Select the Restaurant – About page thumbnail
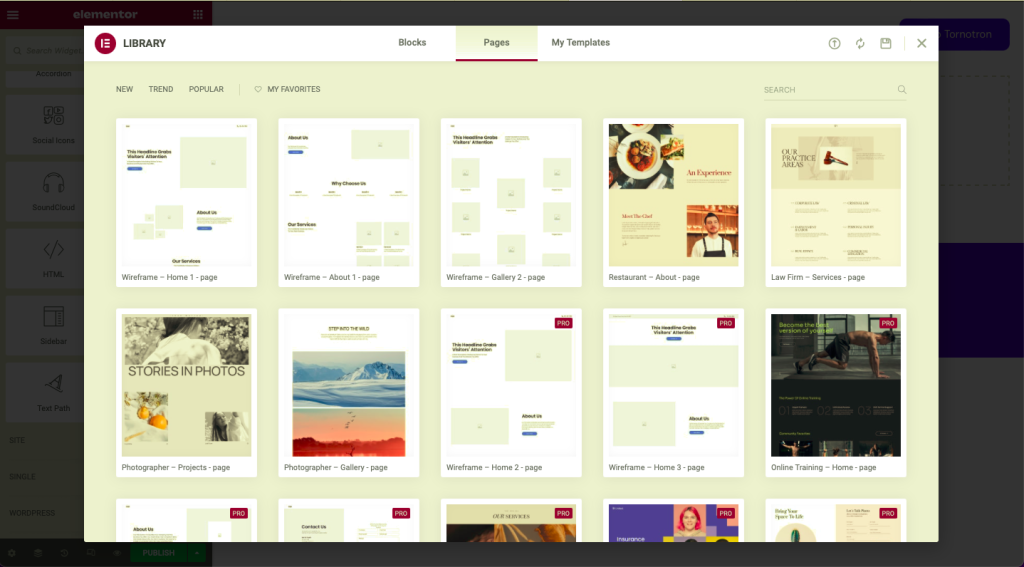The width and height of the screenshot is (1024, 567). click(x=673, y=195)
